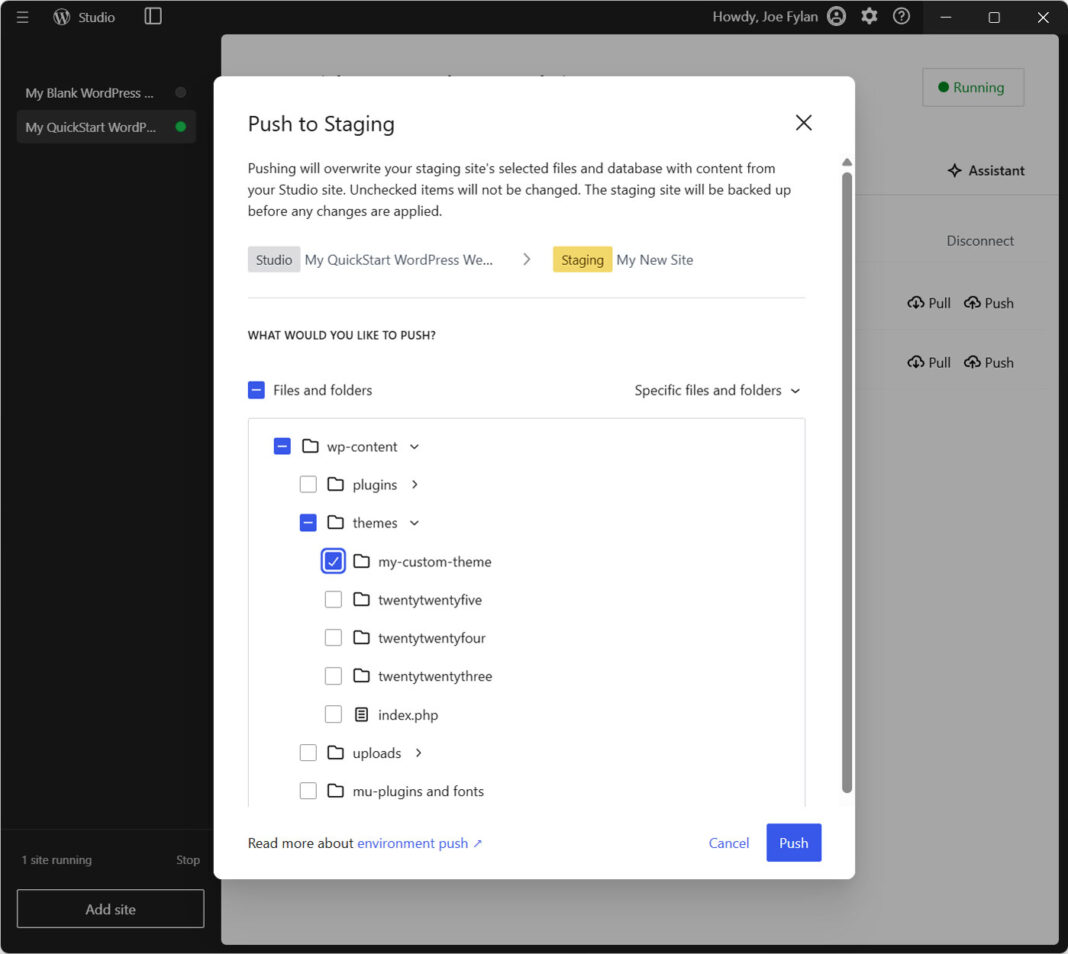Open the help question mark icon

(x=901, y=16)
